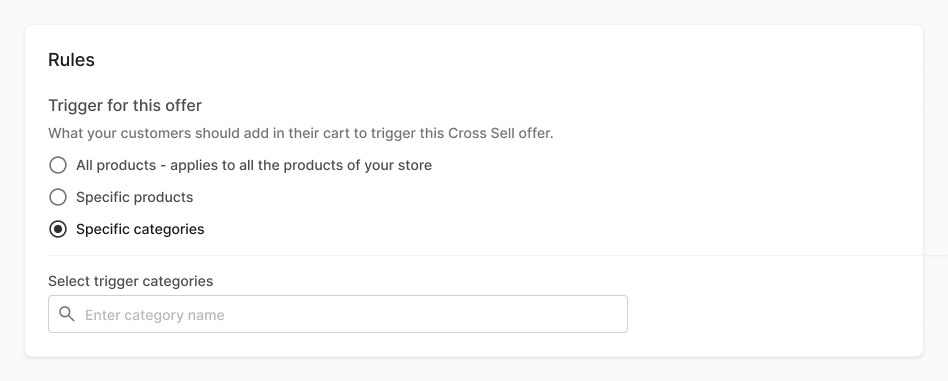
Task: Click the 'Specific categories' label text
Action: point(140,229)
